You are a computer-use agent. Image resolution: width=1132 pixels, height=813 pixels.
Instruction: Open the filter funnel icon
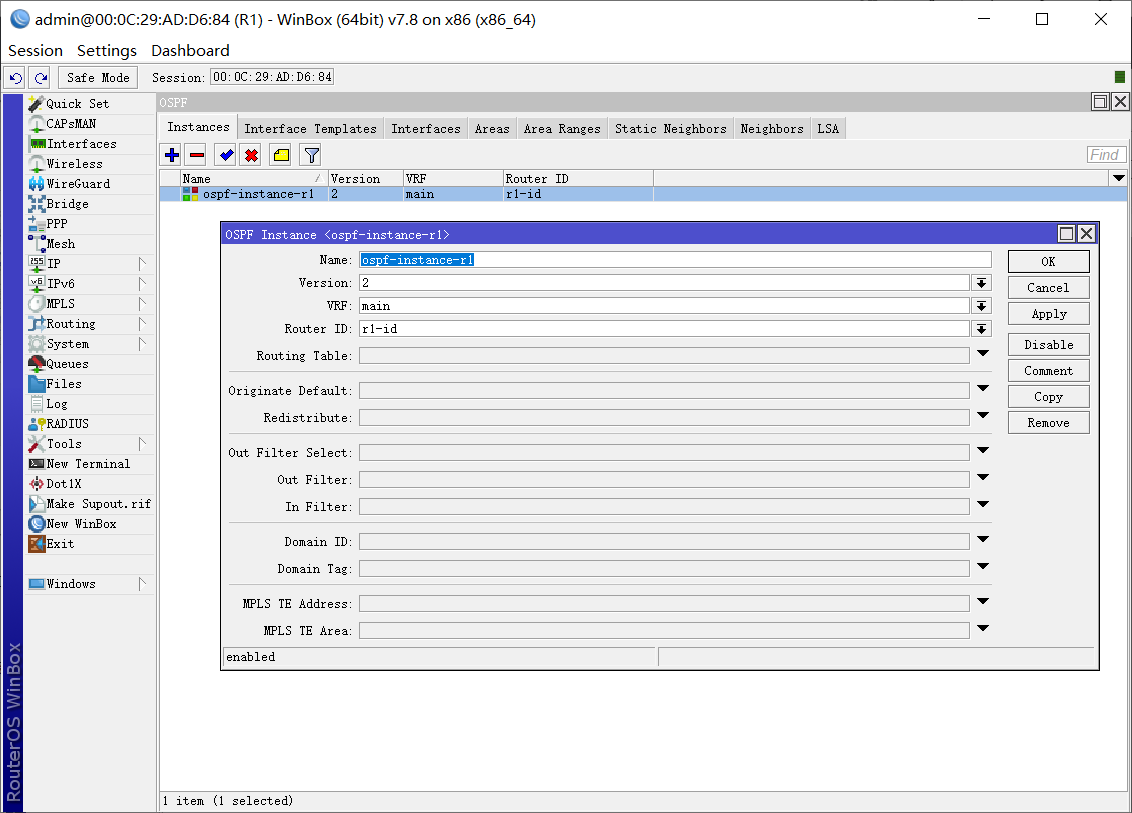311,155
